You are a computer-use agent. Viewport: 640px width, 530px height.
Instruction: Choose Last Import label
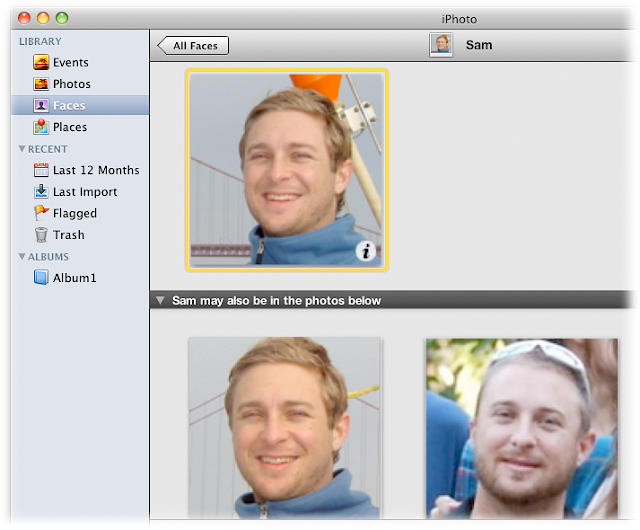click(85, 192)
